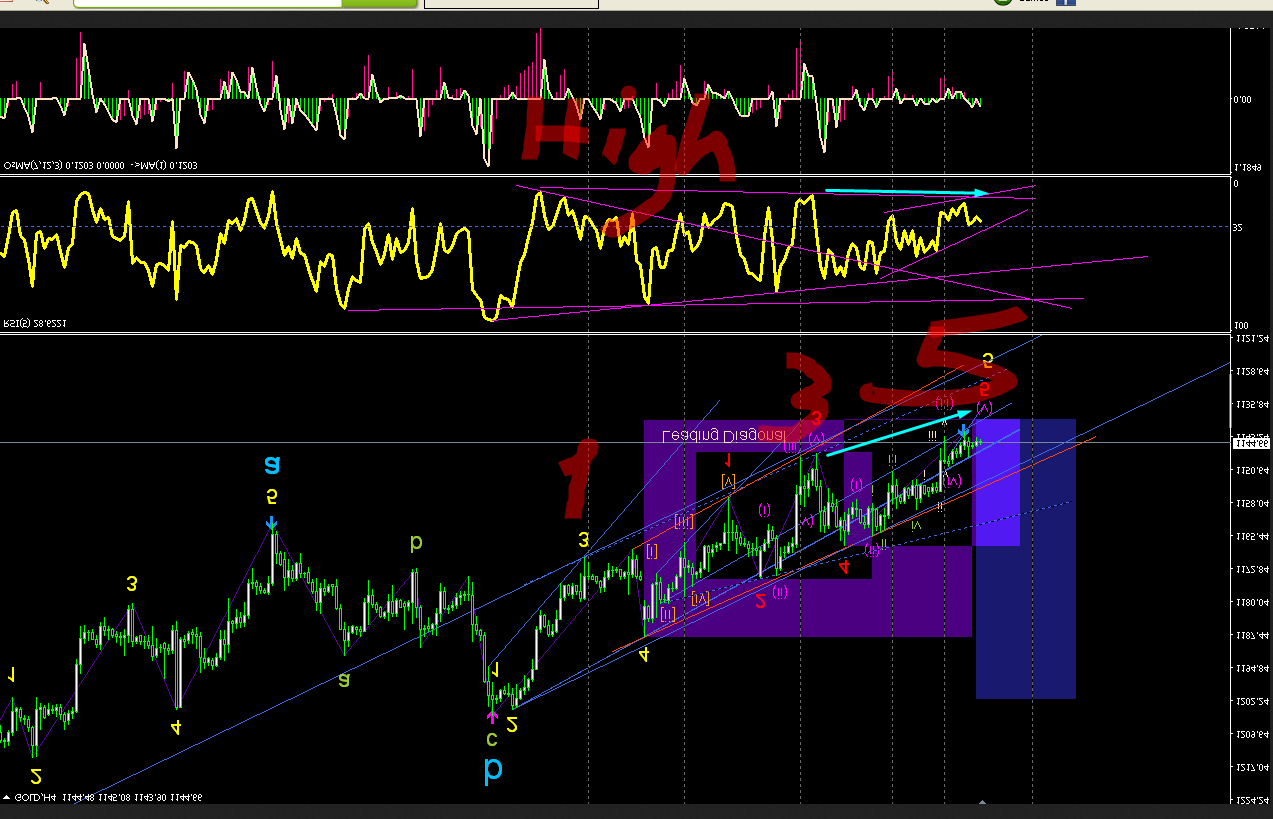1273x819 pixels.
Task: Select the blue arrow at the wave 5 peak
Action: pos(271,523)
